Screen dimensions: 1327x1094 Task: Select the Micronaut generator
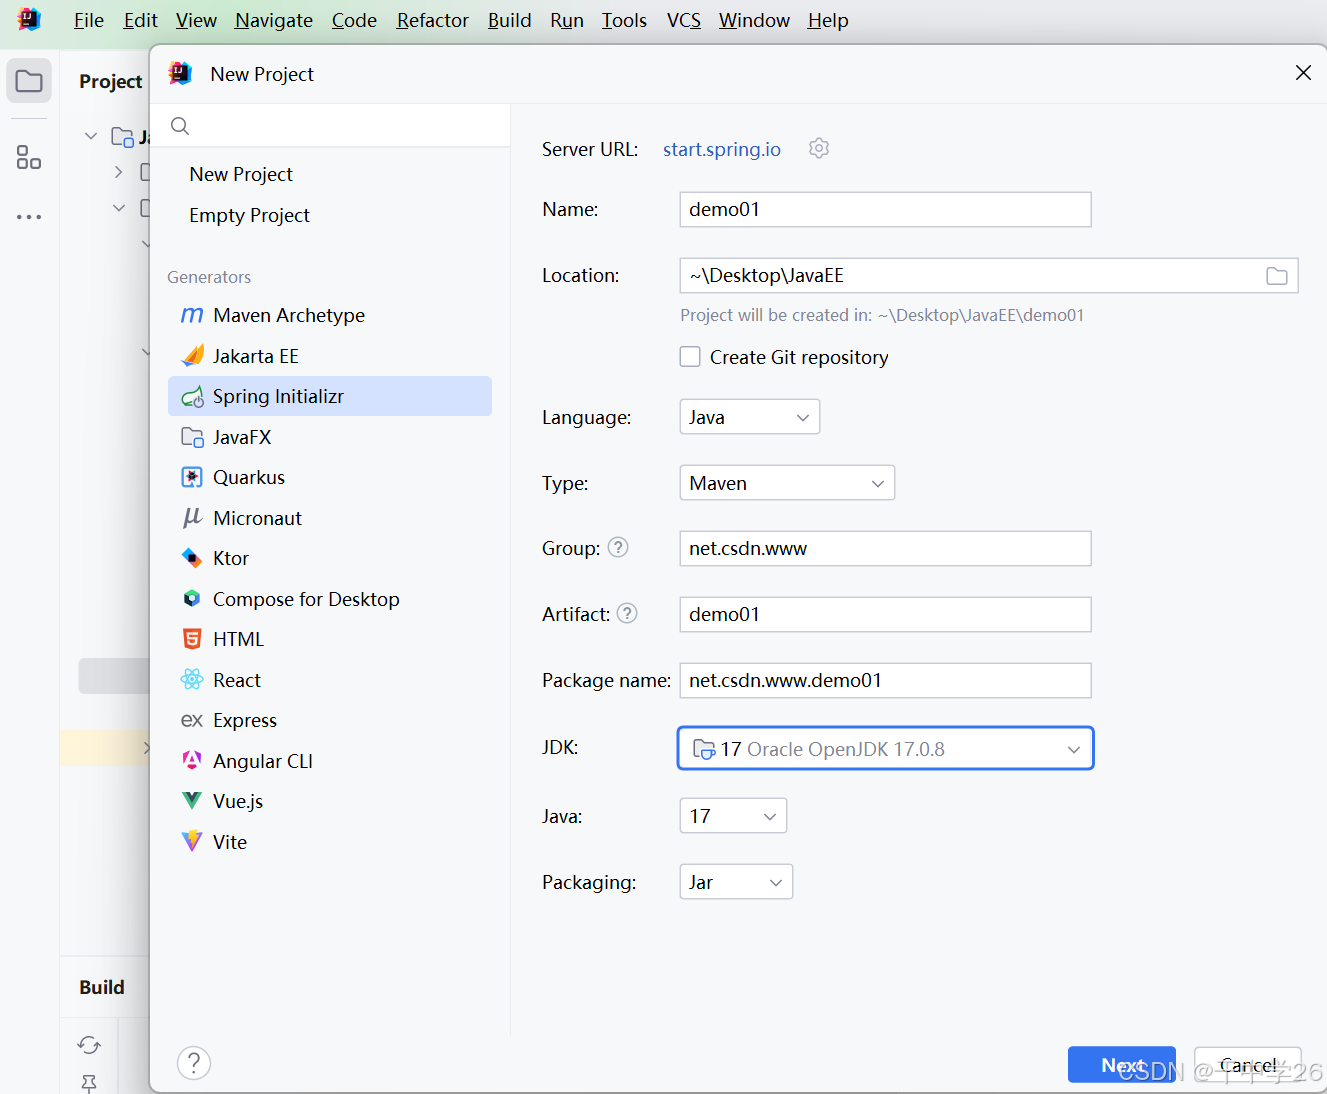(330, 518)
